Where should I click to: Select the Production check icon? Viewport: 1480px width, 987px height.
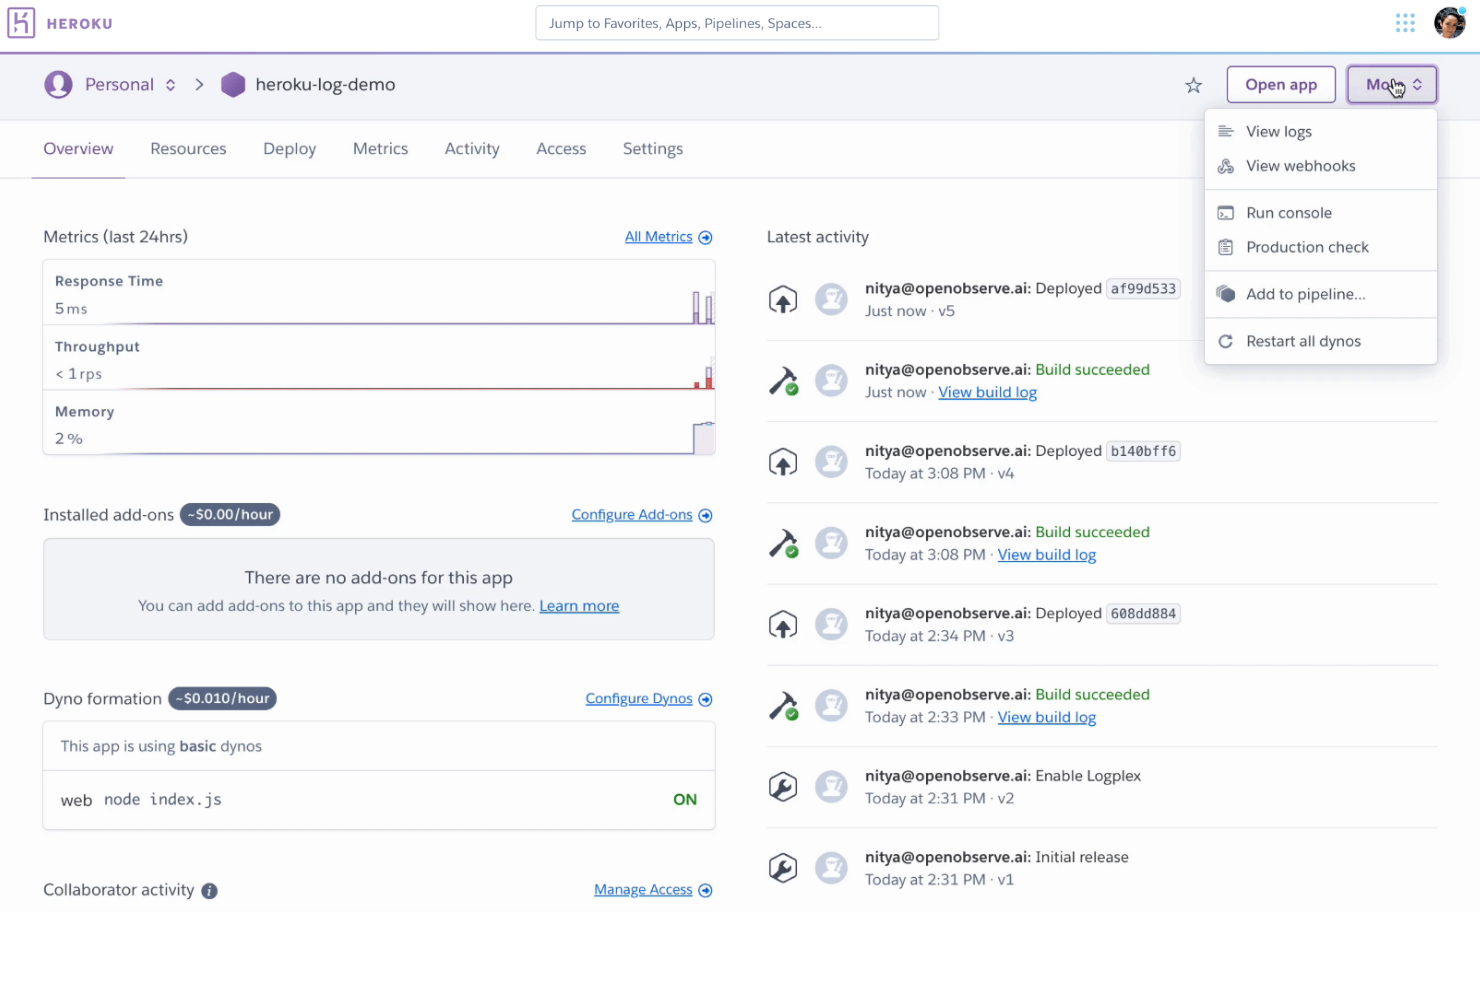pyautogui.click(x=1226, y=247)
